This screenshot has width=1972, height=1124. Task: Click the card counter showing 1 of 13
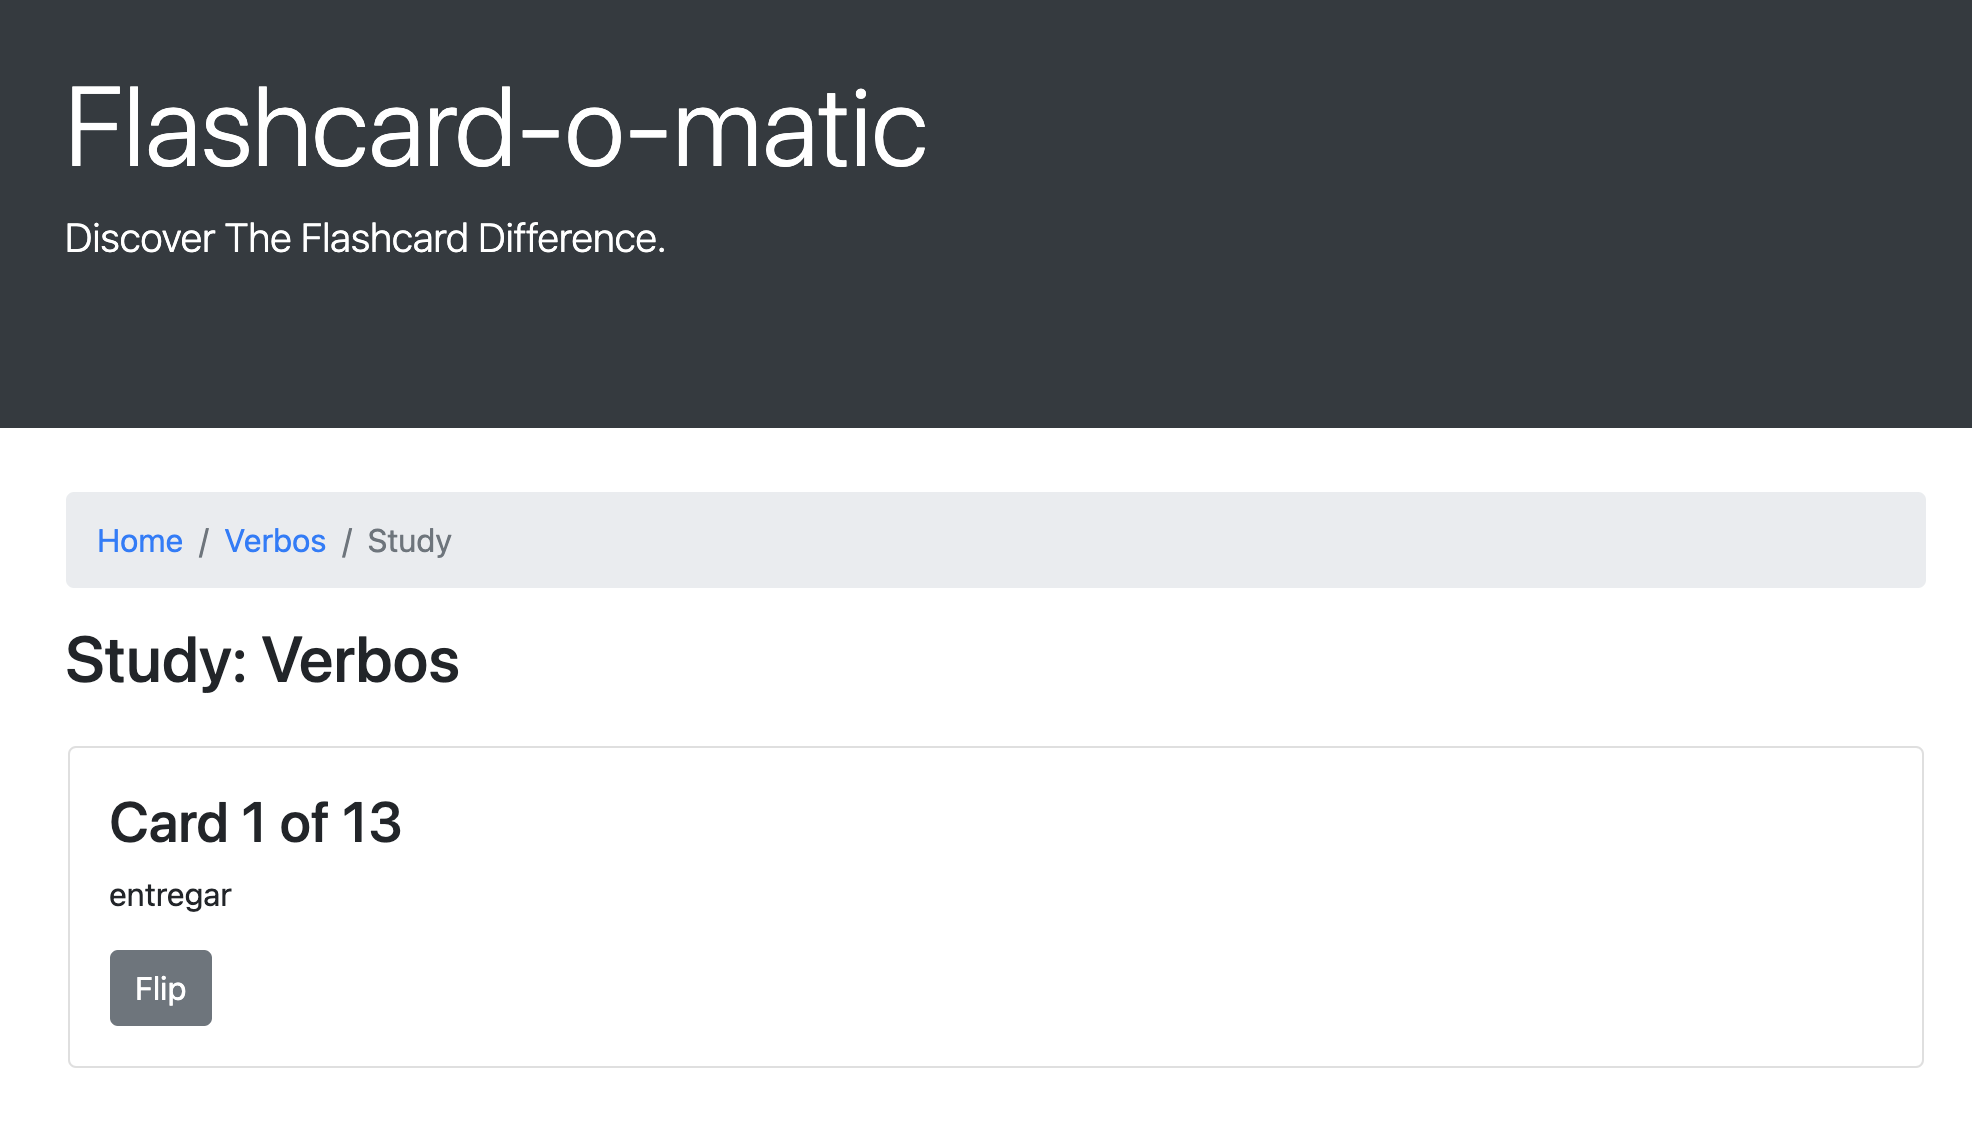pos(255,823)
